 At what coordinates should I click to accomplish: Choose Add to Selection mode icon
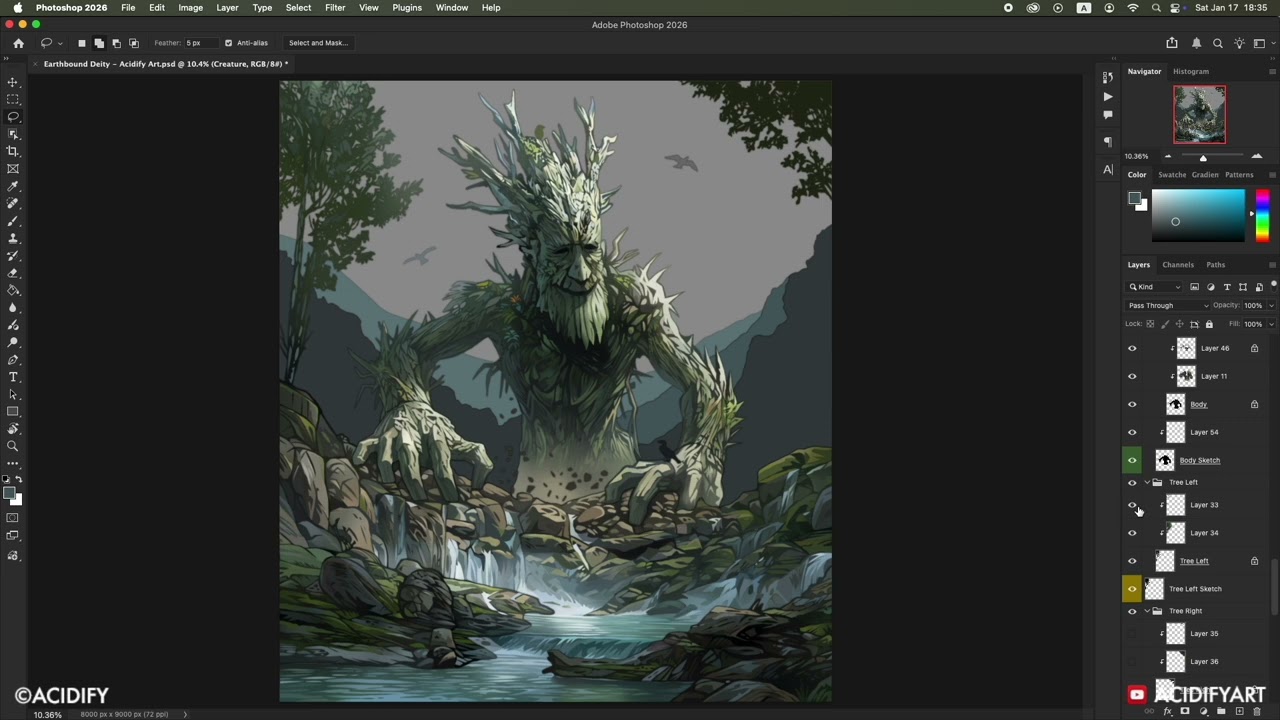point(99,43)
